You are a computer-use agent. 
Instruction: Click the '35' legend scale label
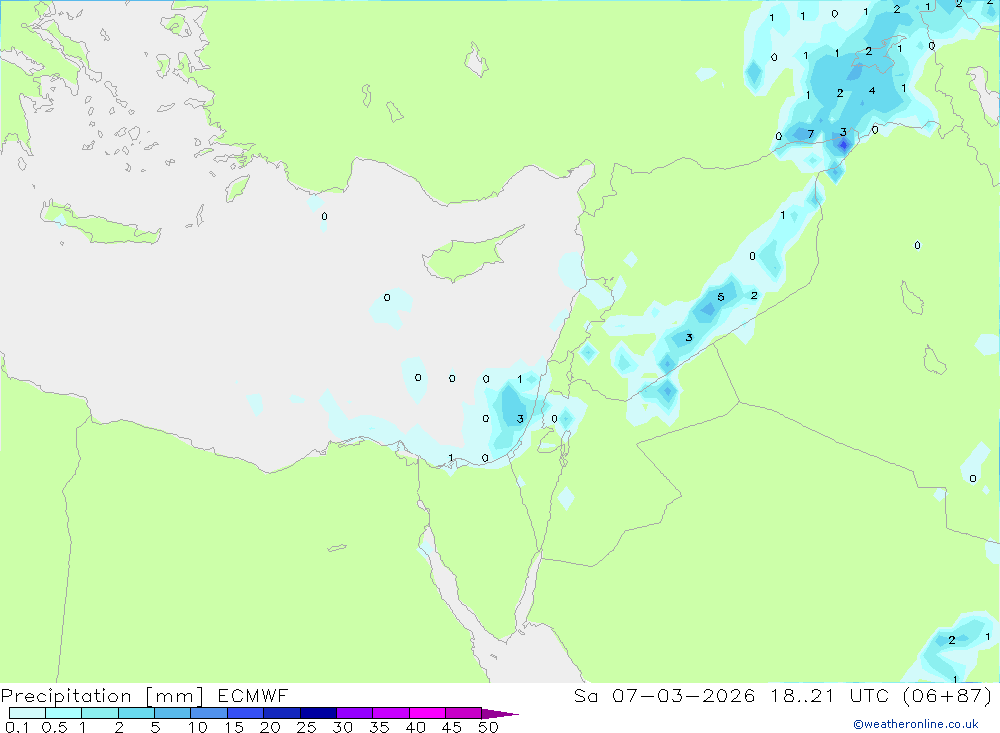379,727
